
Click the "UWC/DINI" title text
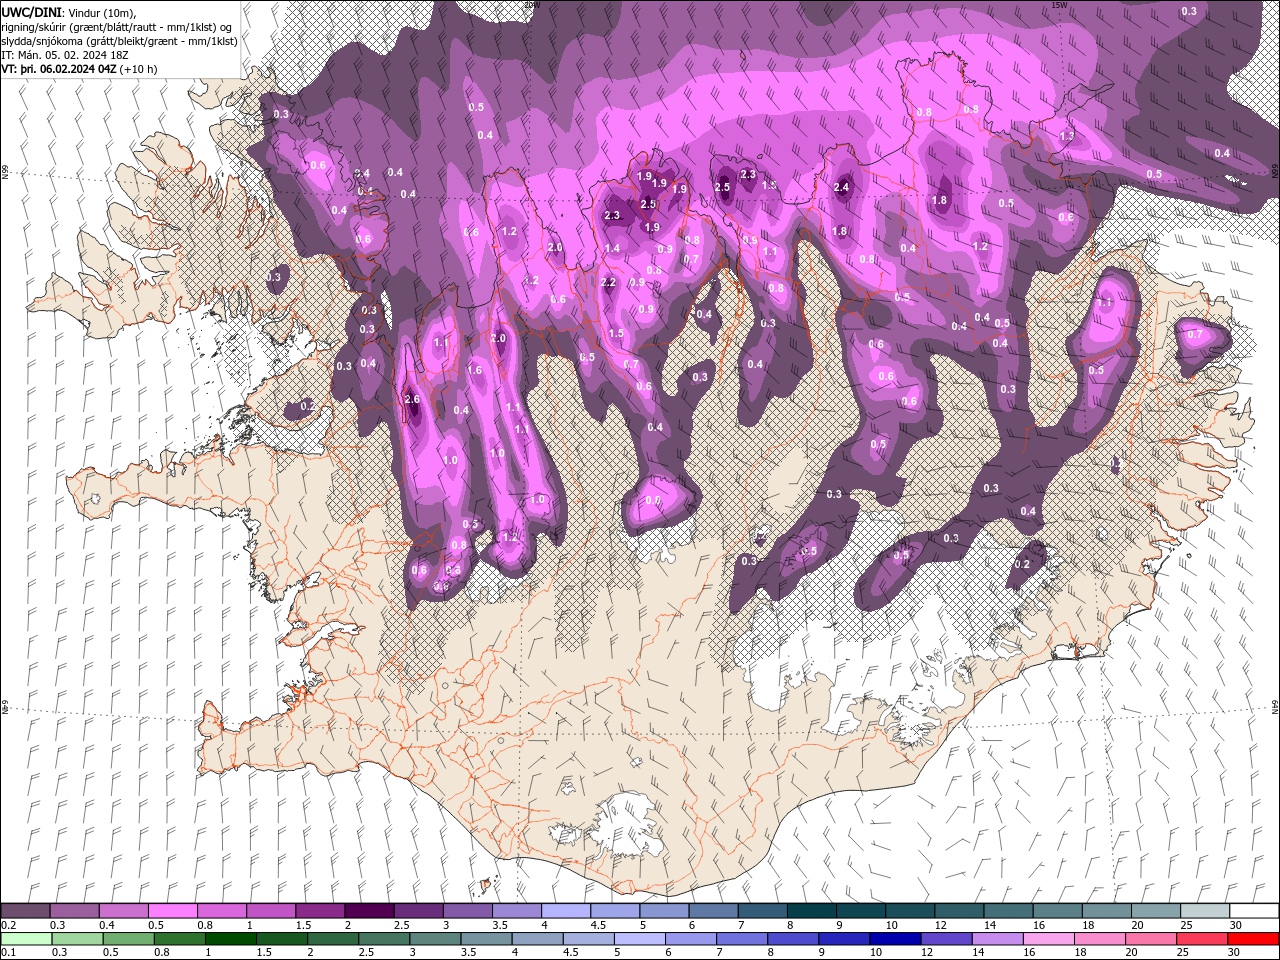32,12
